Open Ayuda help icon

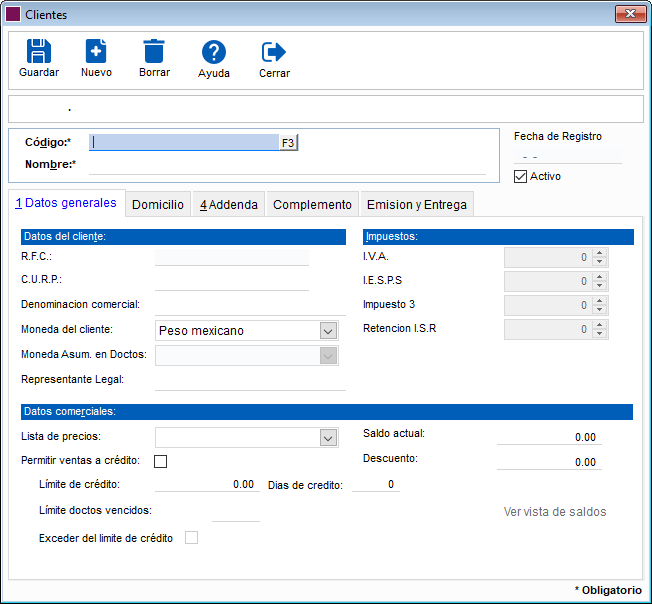pos(213,53)
